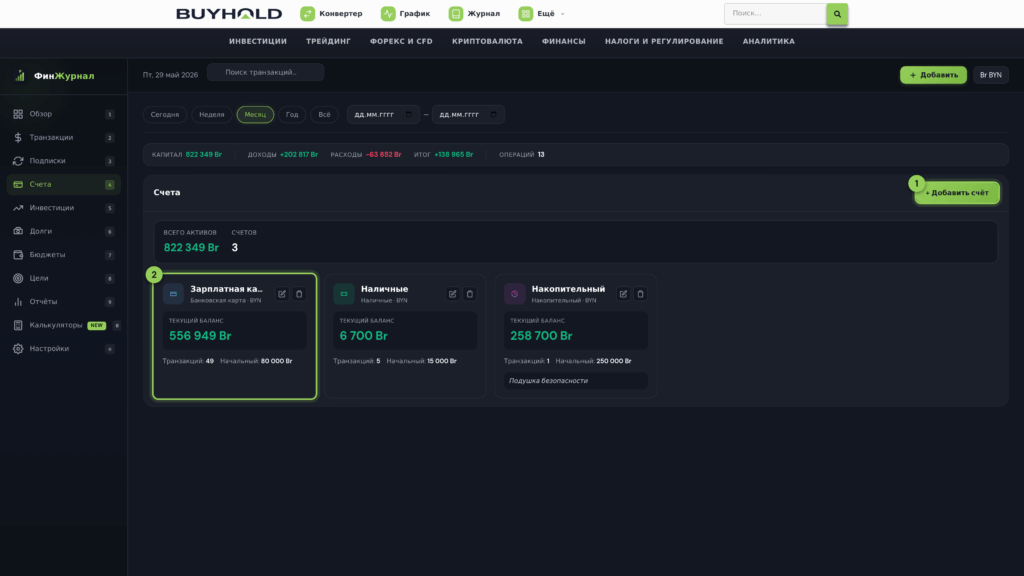Expand the Ещё dropdown menu

(x=542, y=14)
